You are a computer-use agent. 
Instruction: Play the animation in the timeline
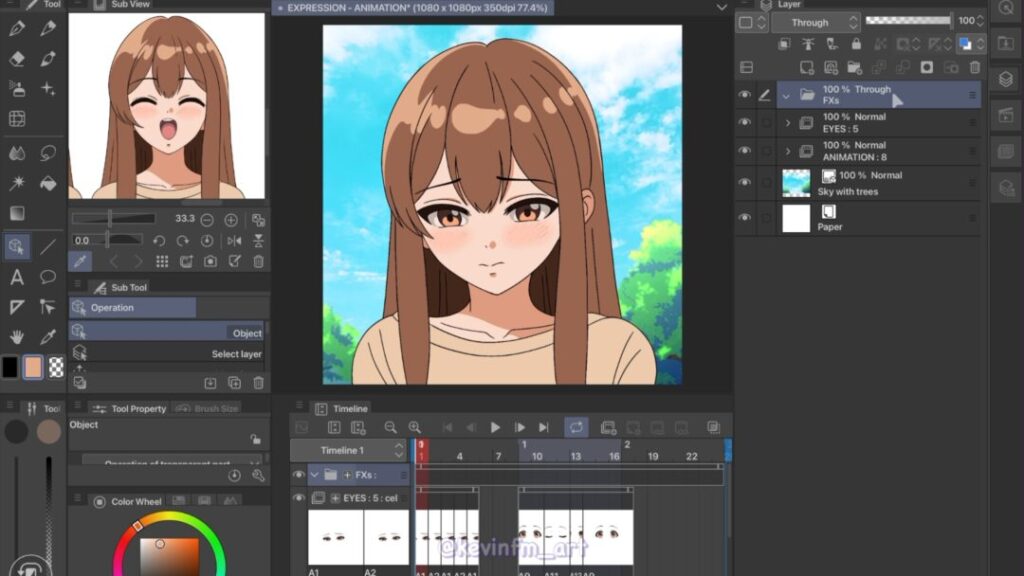(495, 427)
